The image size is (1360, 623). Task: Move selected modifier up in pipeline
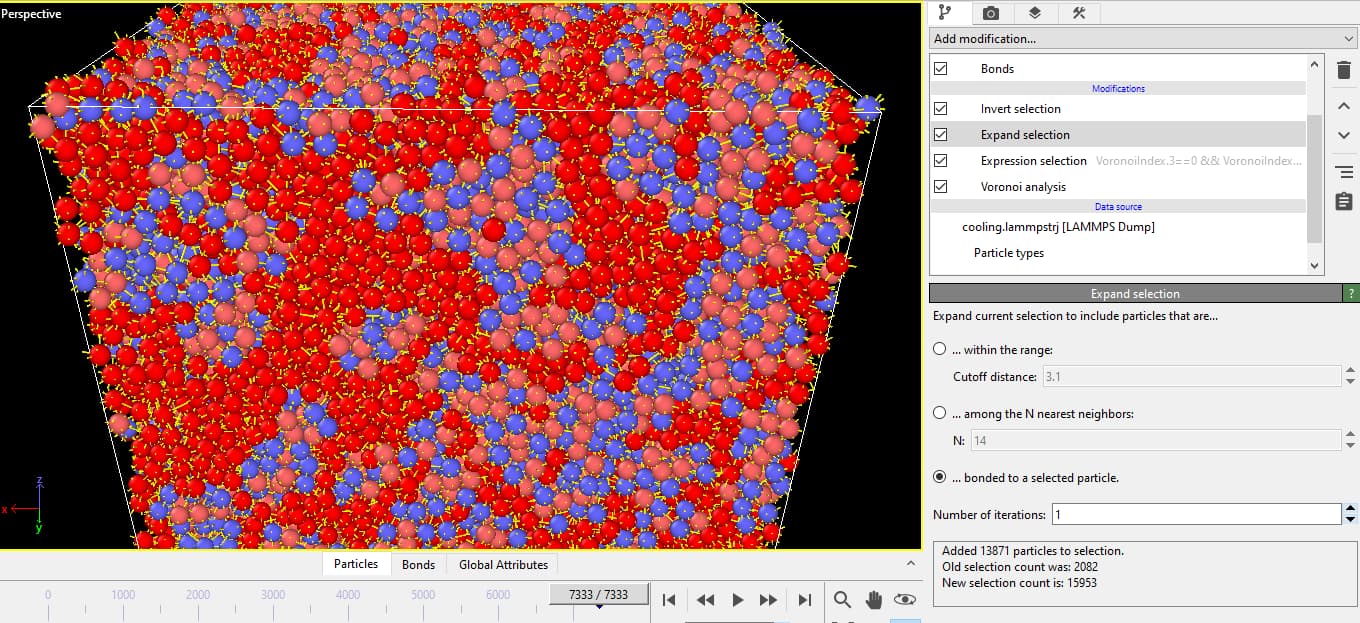[1344, 105]
